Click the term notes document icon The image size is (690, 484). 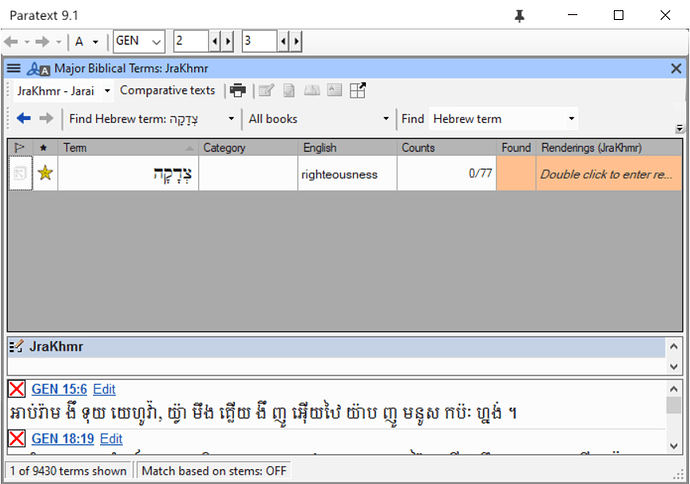[x=289, y=91]
